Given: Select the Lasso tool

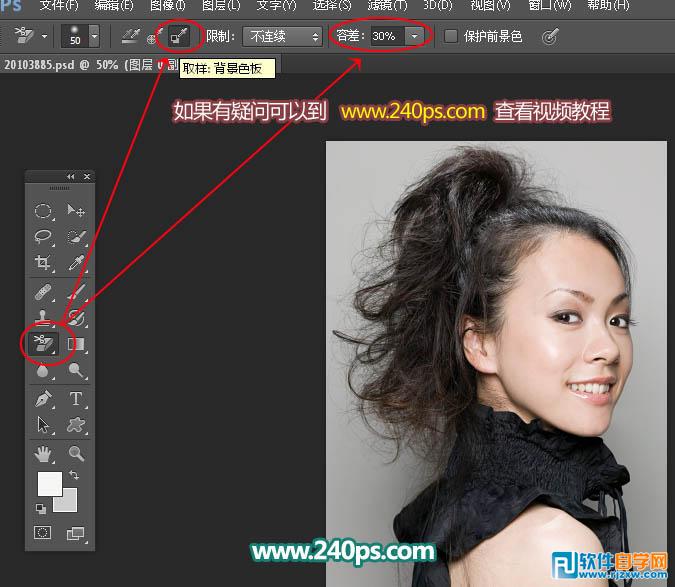Looking at the screenshot, I should [43, 236].
